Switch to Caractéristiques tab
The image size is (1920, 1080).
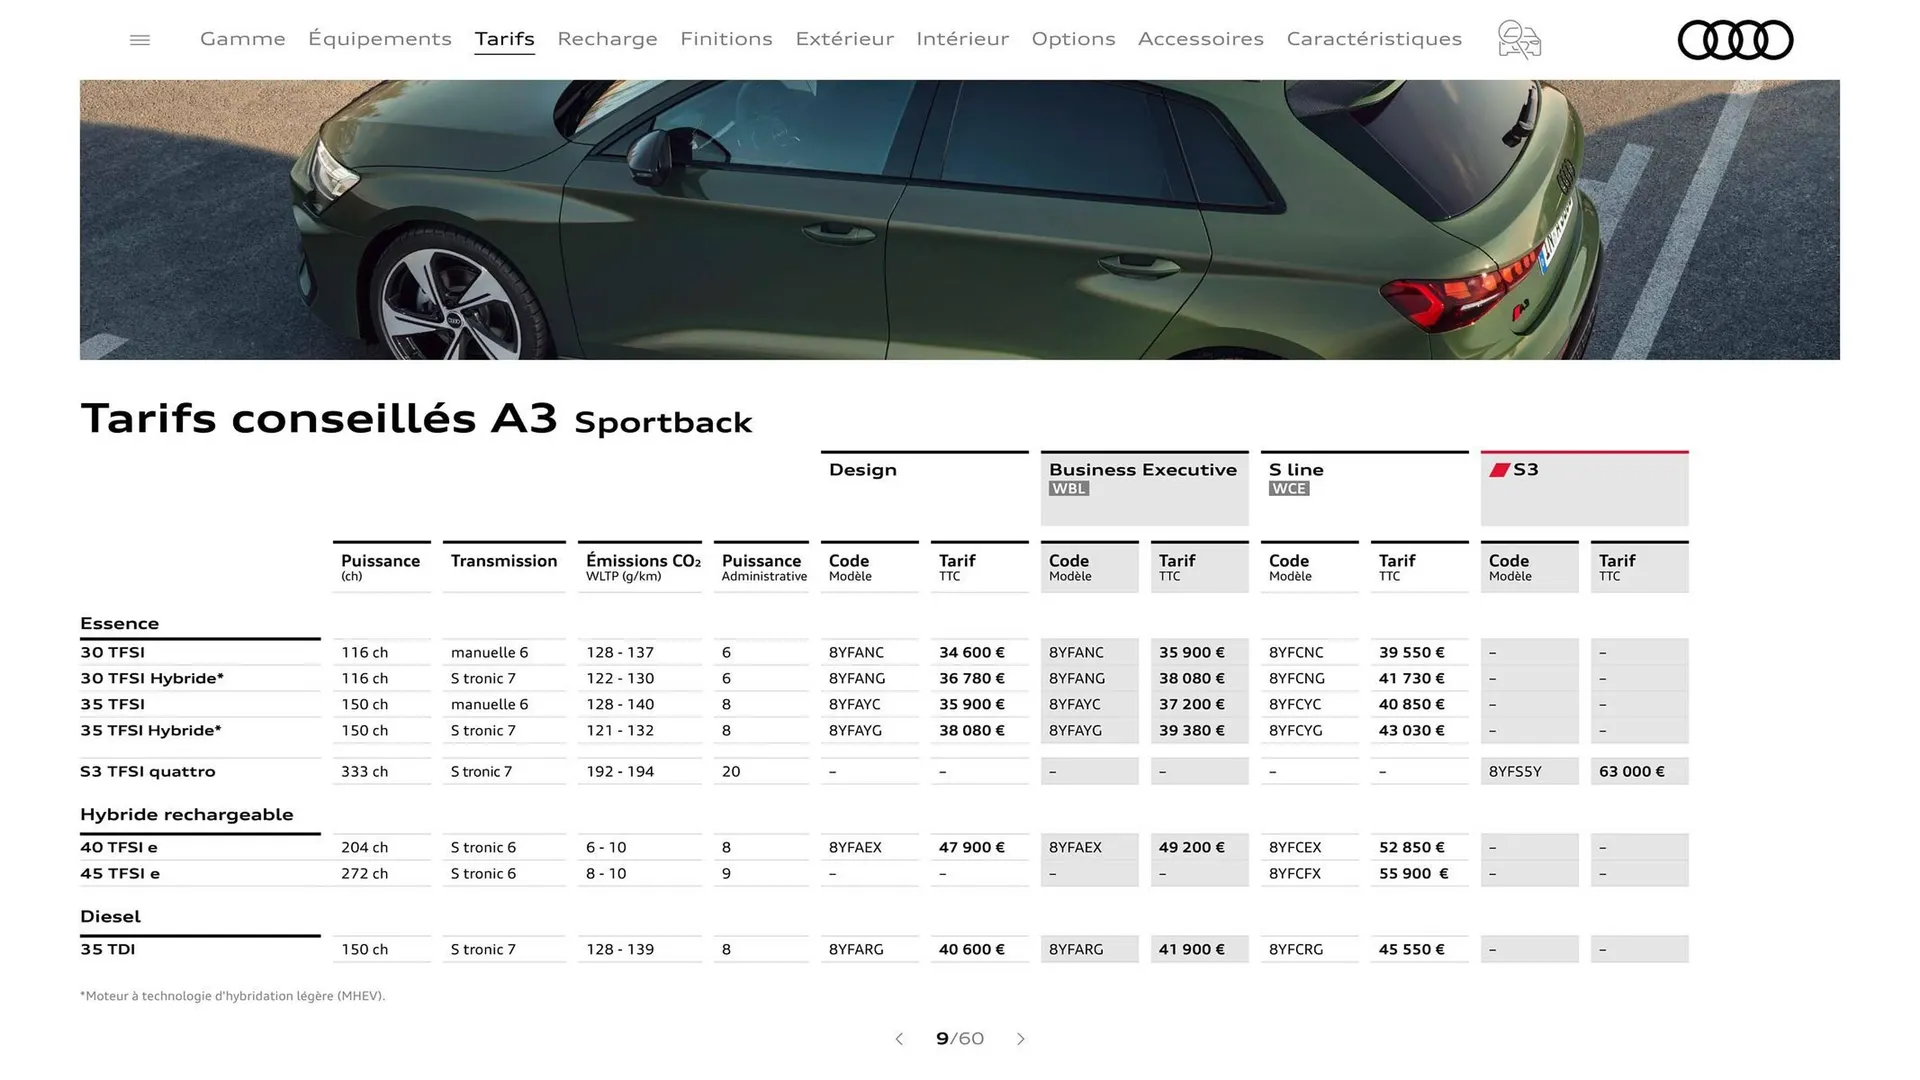coord(1373,39)
